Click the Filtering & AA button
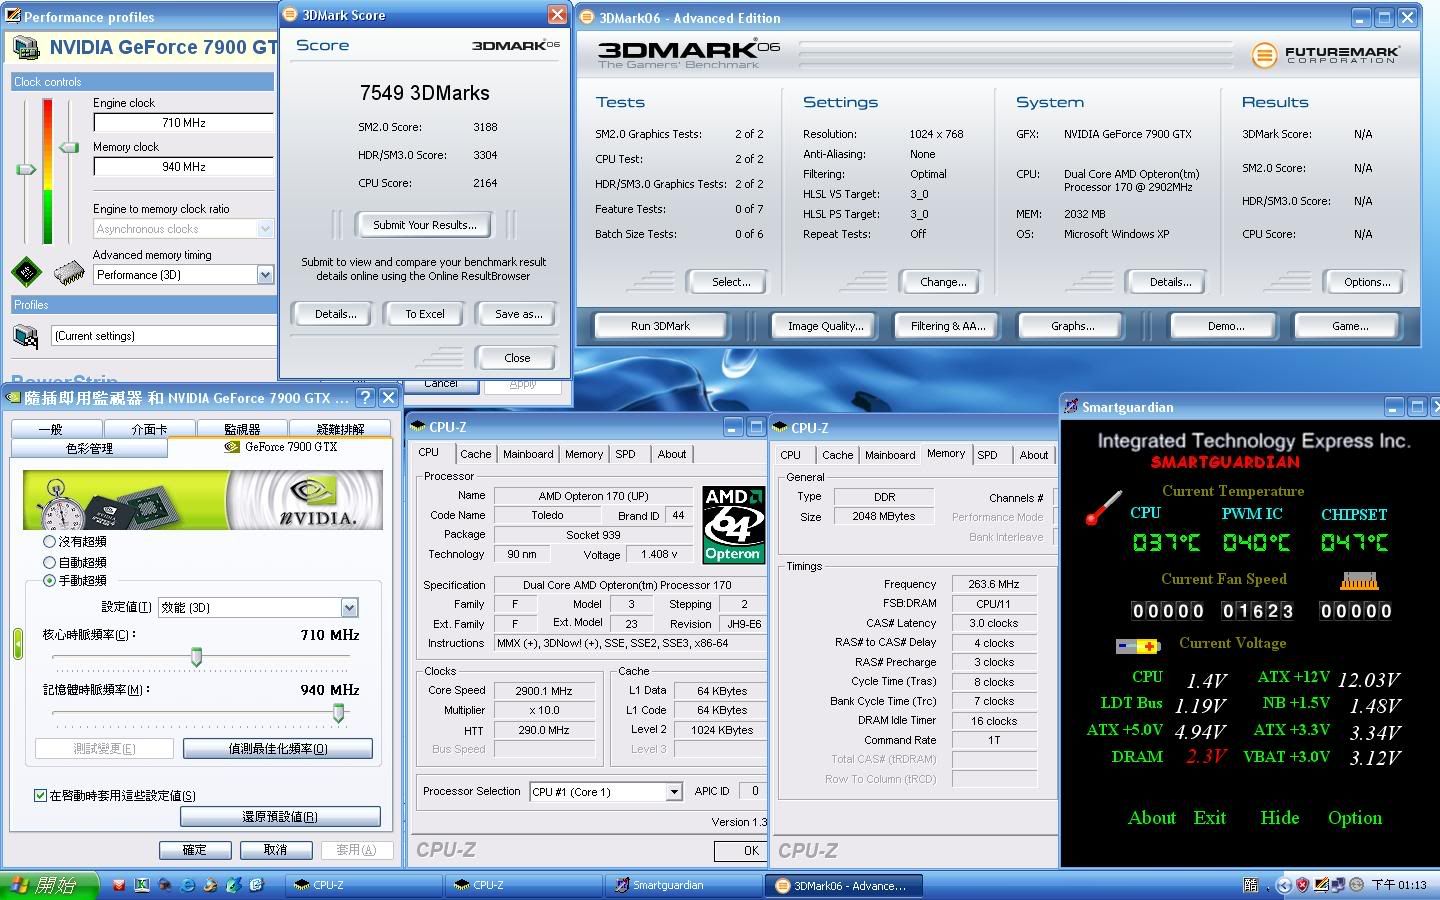The image size is (1440, 900). (x=948, y=326)
